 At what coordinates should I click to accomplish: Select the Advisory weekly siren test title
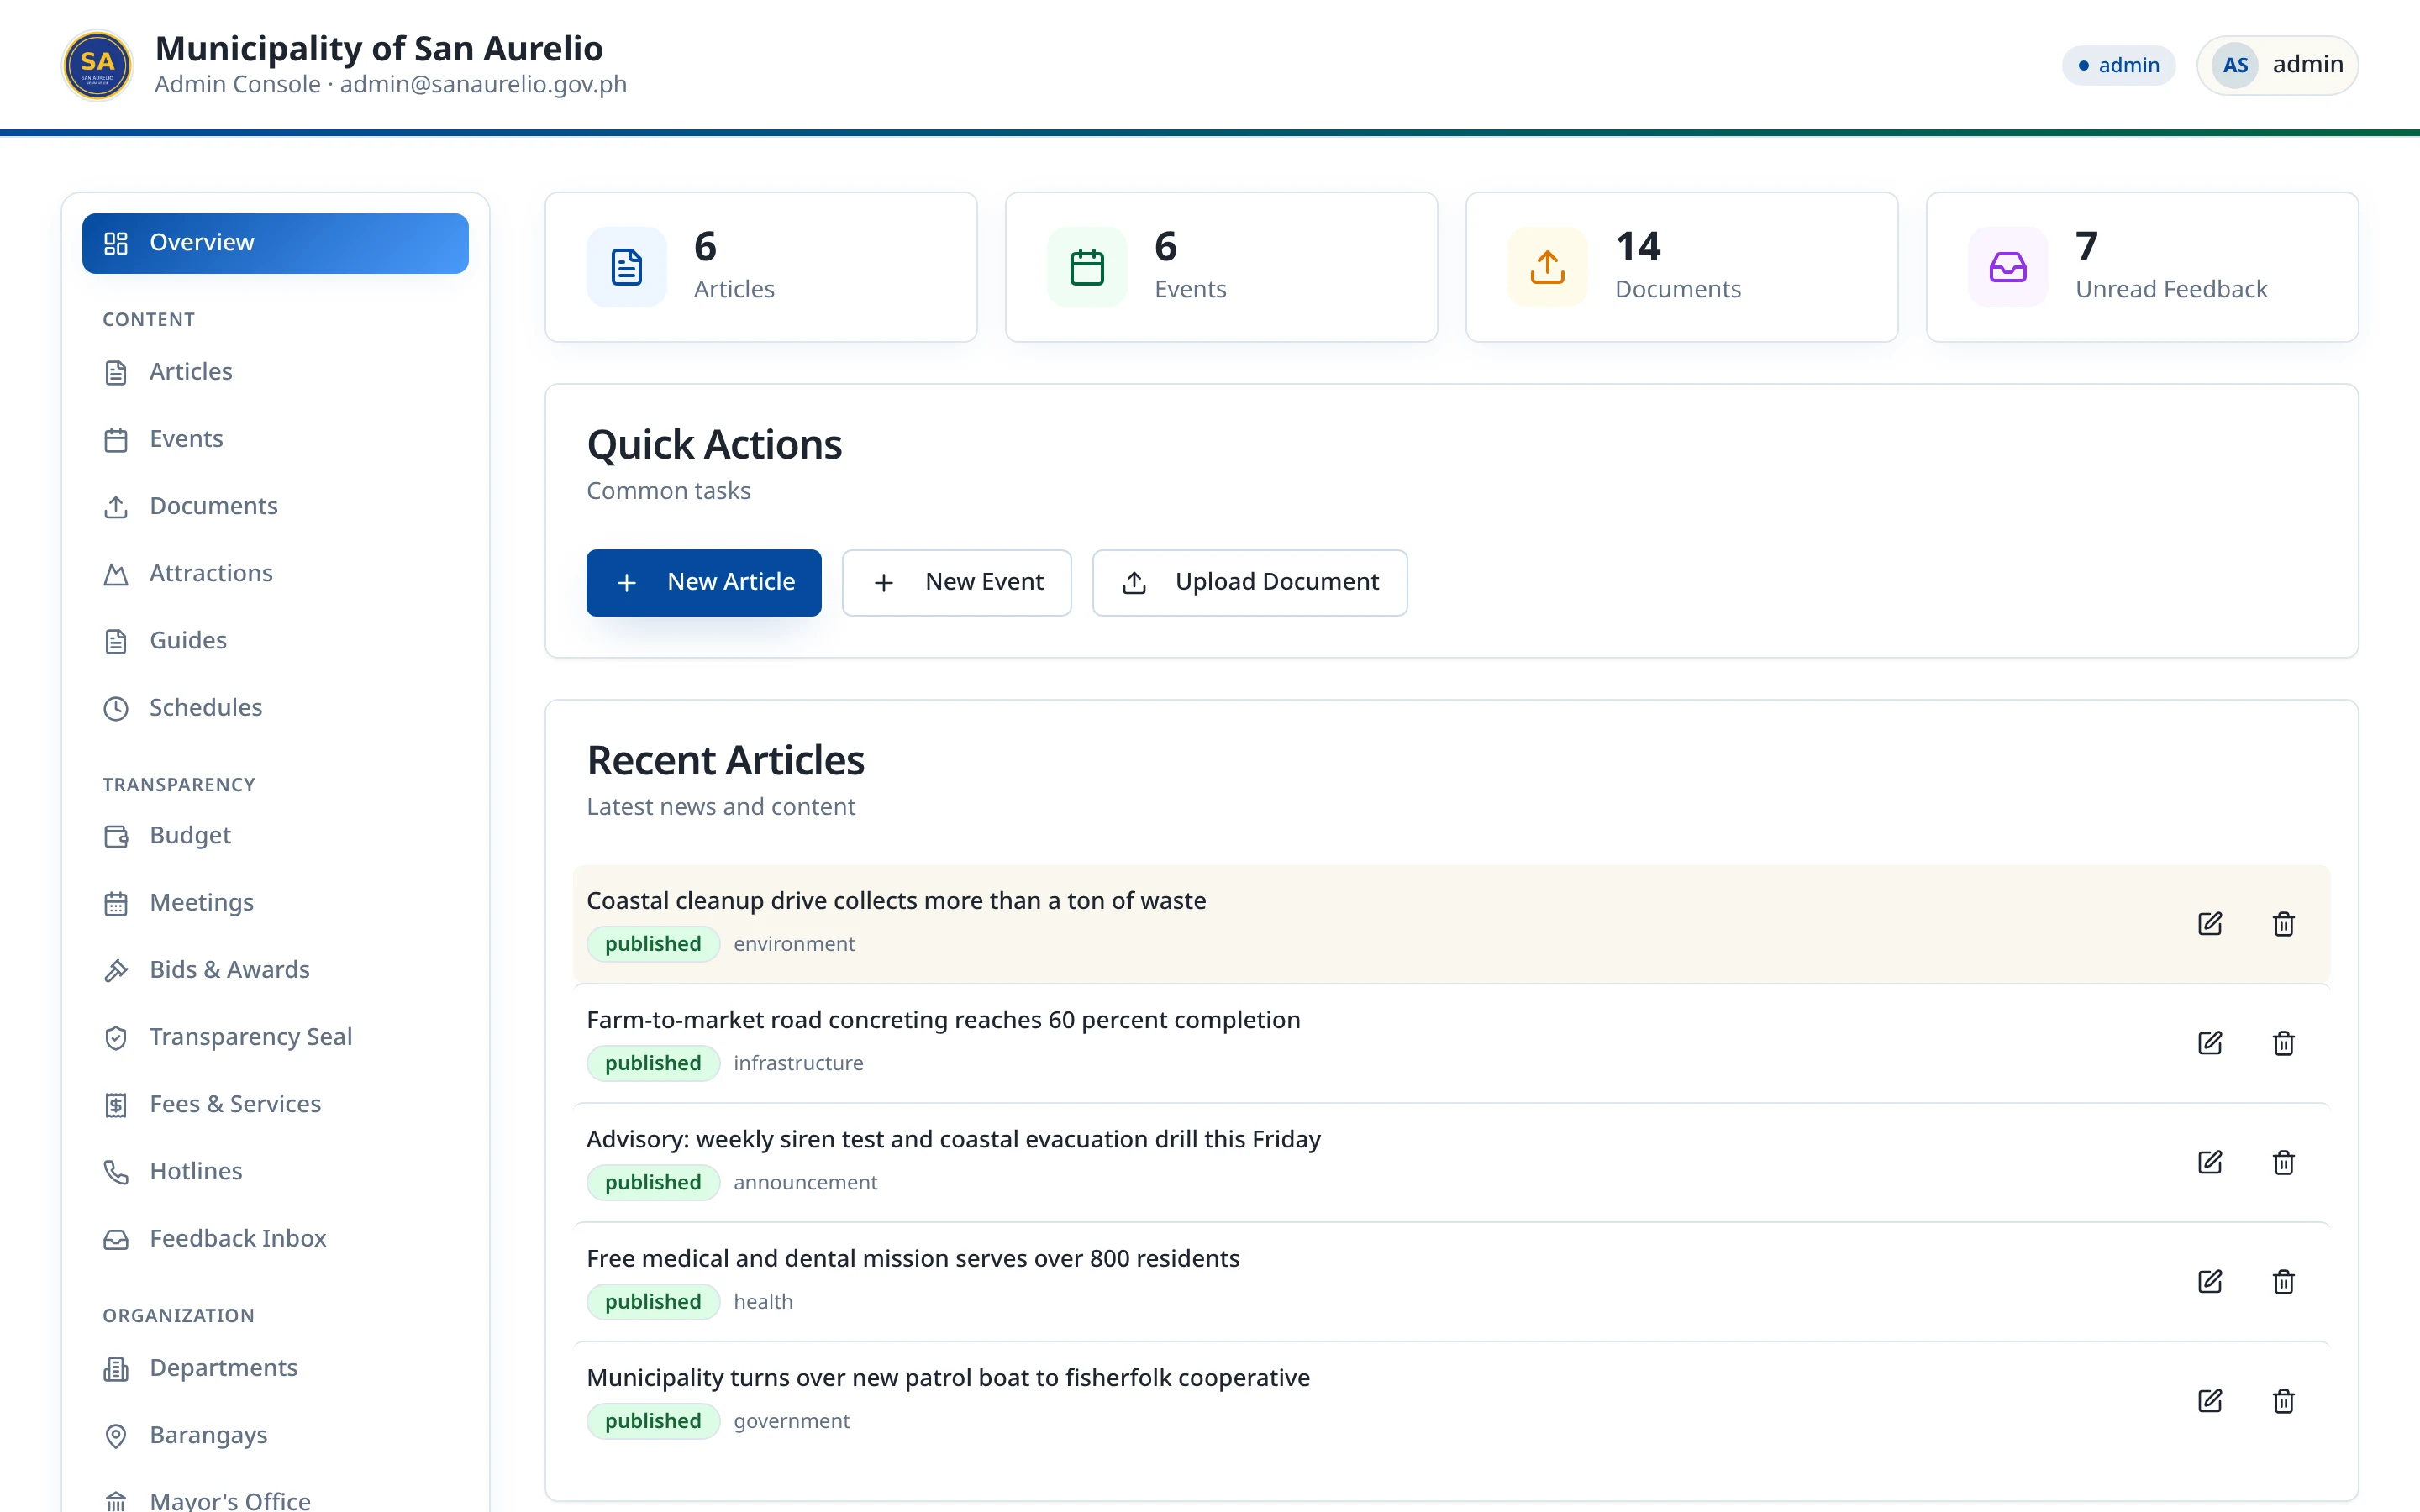pos(953,1138)
